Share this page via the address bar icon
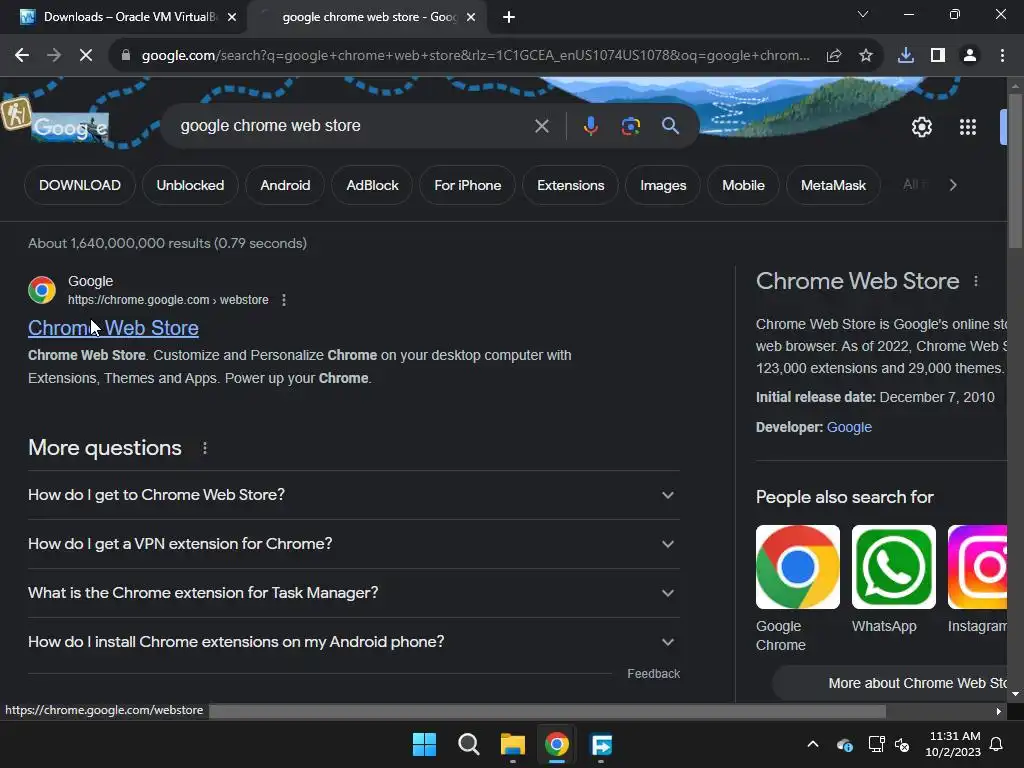This screenshot has width=1024, height=768. tap(833, 56)
